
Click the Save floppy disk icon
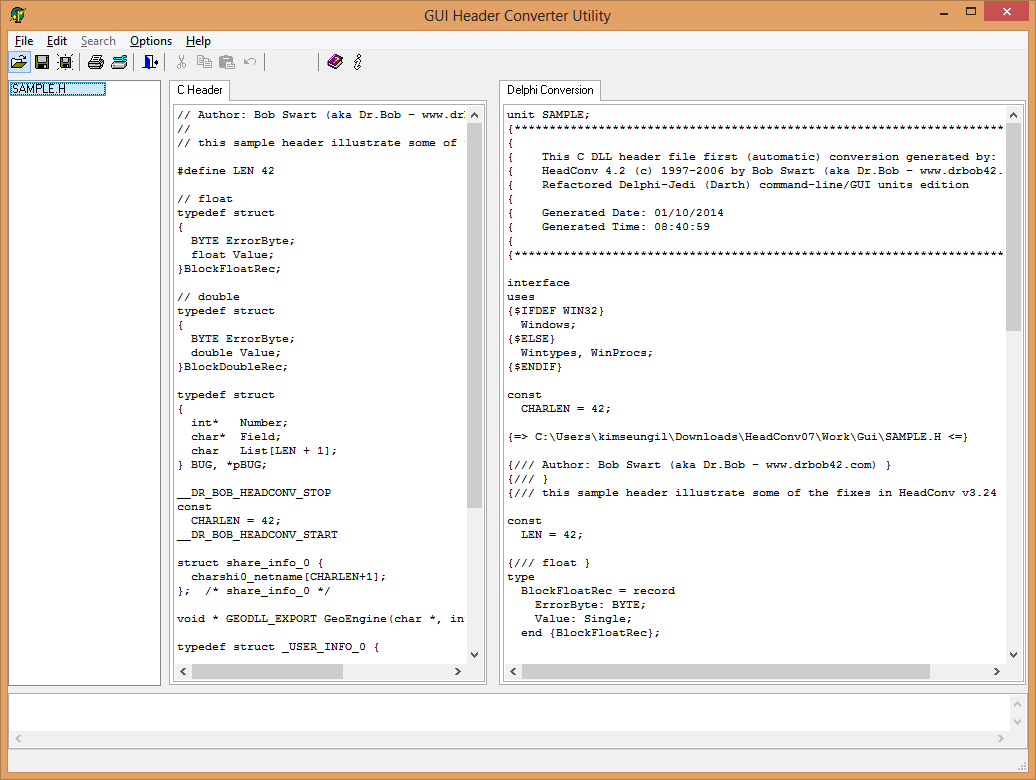point(42,62)
